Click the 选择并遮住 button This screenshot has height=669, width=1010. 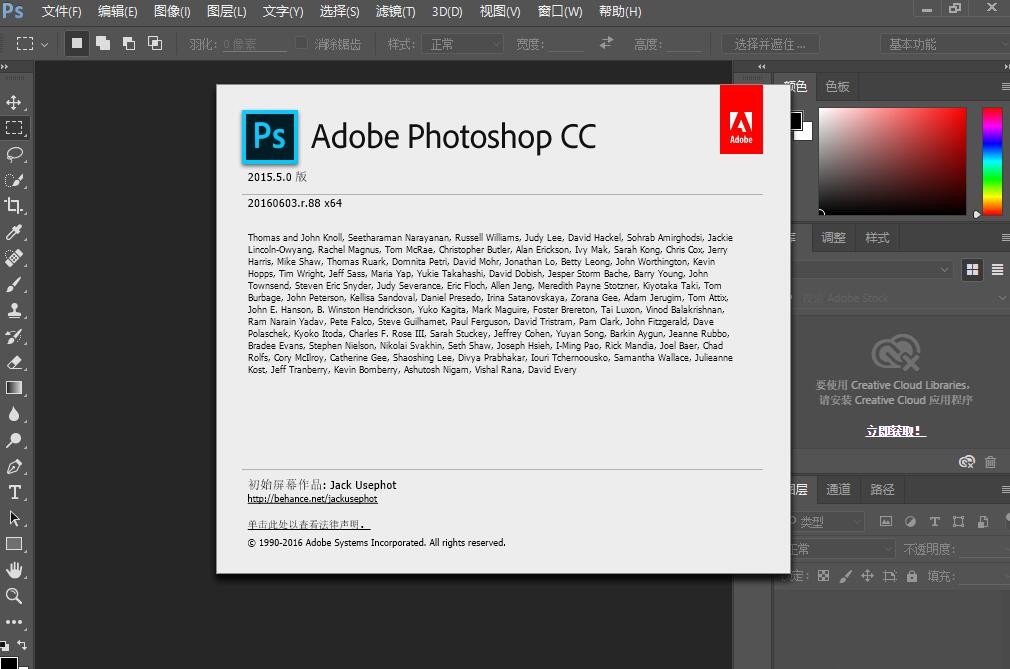770,44
